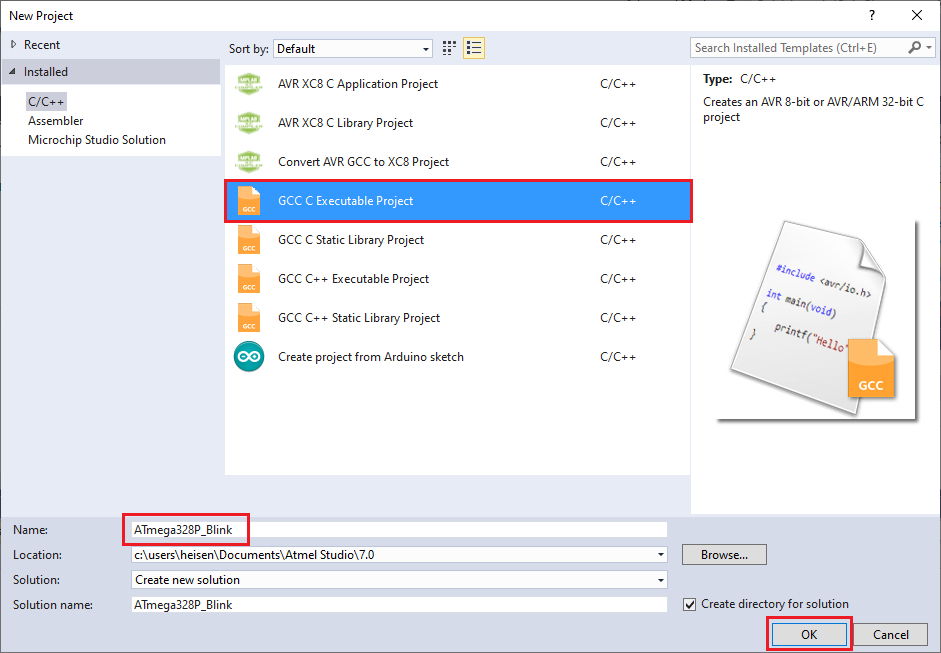Viewport: 941px width, 653px height.
Task: Expand the Recent tree node
Action: 13,44
